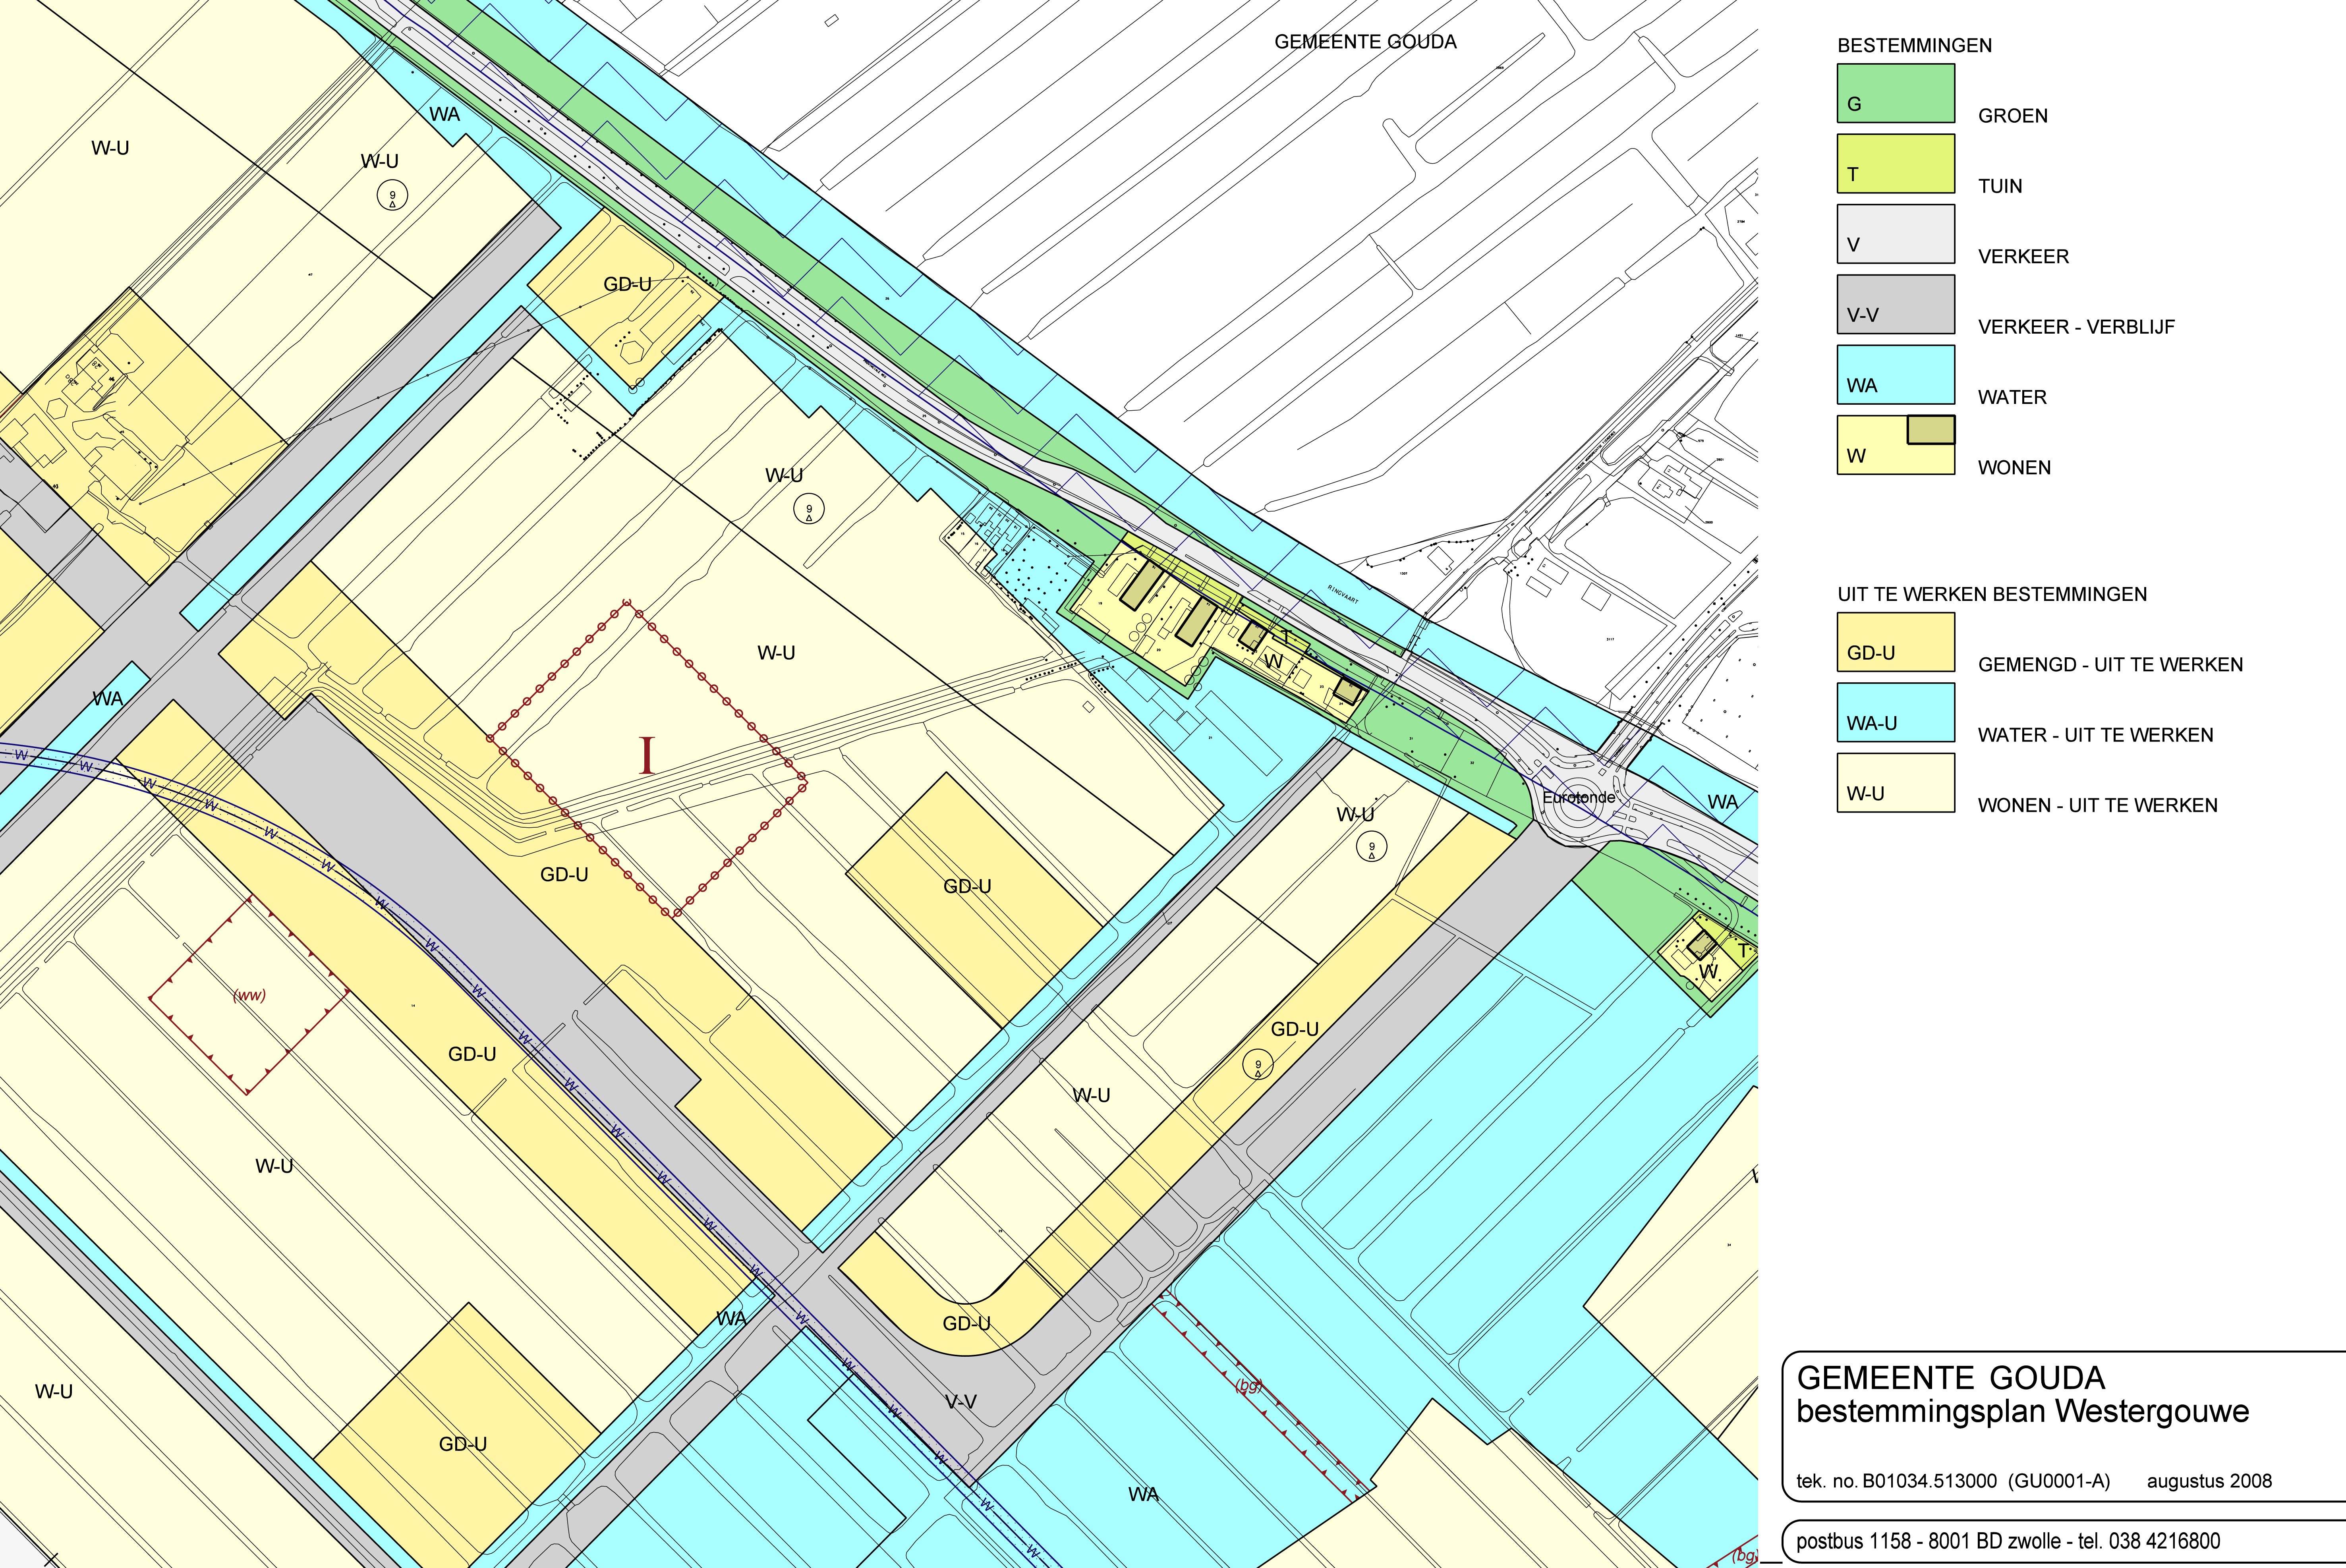Click the GD-U legend swatch
Screen dimensions: 2346x1568
tap(1895, 642)
